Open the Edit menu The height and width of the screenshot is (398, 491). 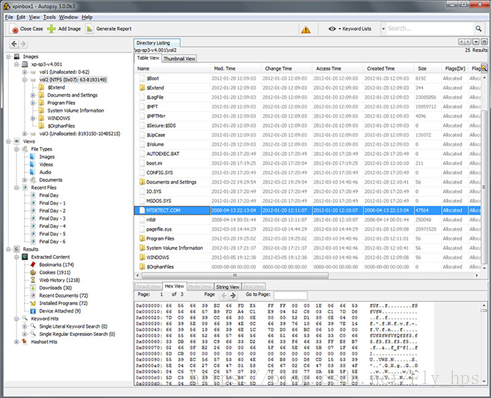[21, 17]
